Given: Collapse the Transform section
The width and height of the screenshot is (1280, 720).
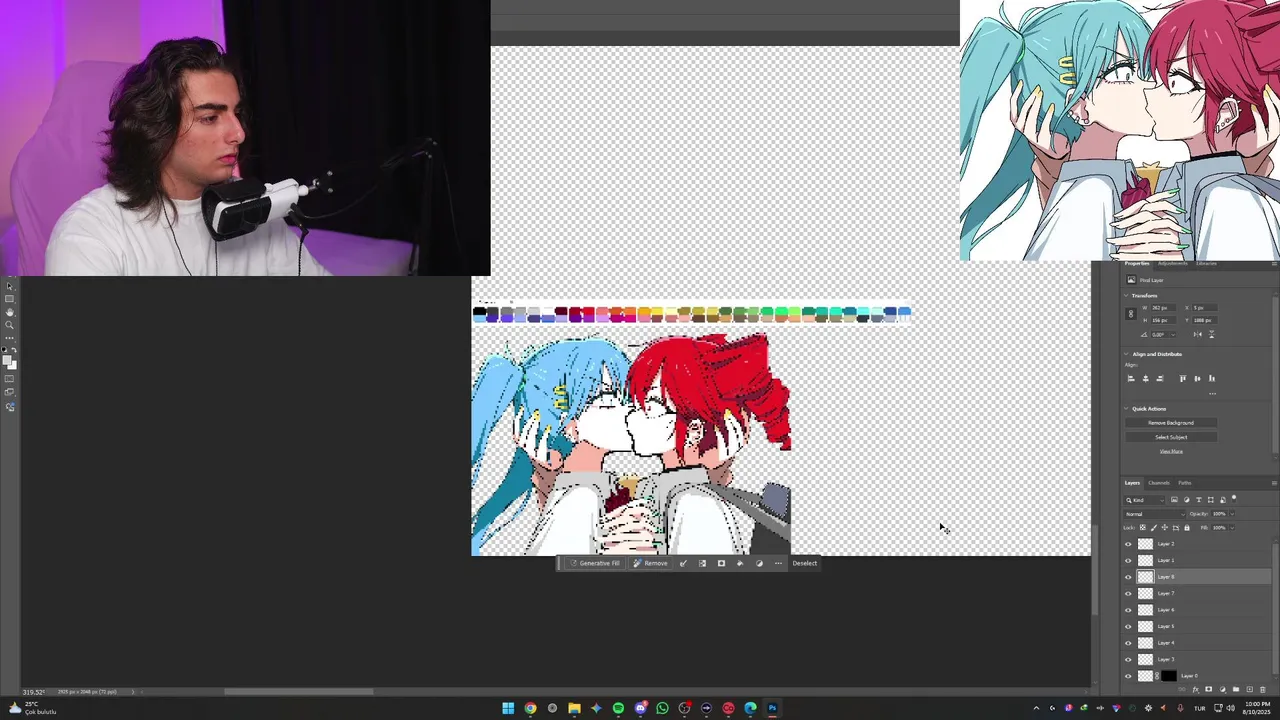Looking at the screenshot, I should tap(1126, 296).
